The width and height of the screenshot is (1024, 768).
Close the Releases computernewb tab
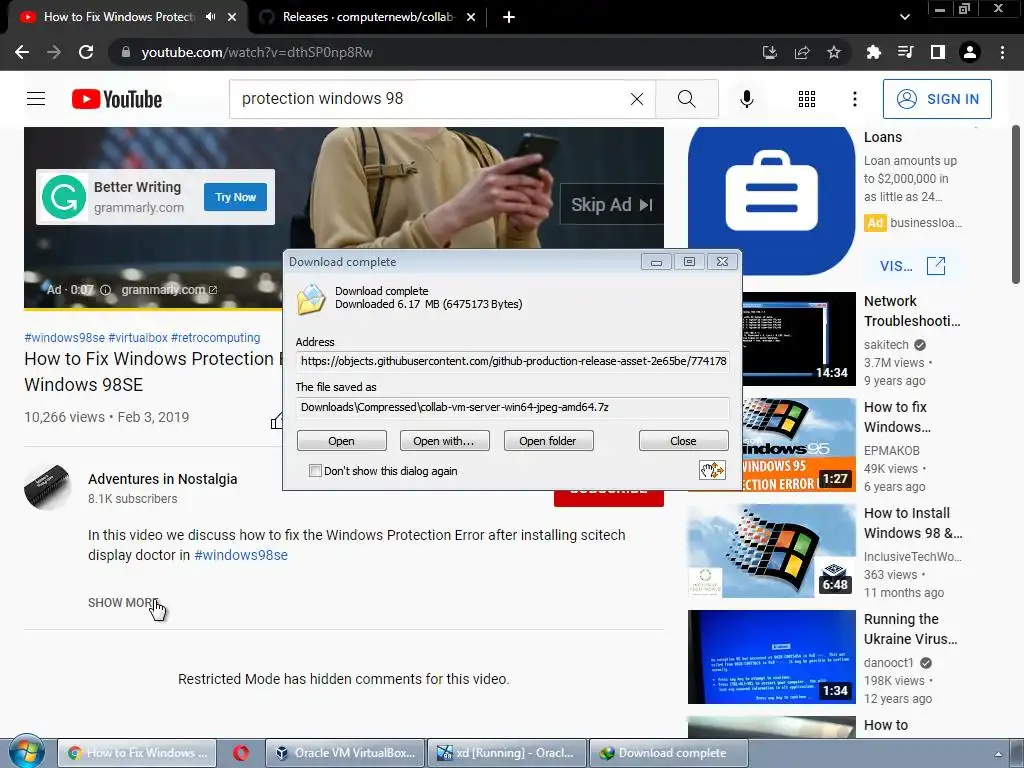click(x=471, y=17)
